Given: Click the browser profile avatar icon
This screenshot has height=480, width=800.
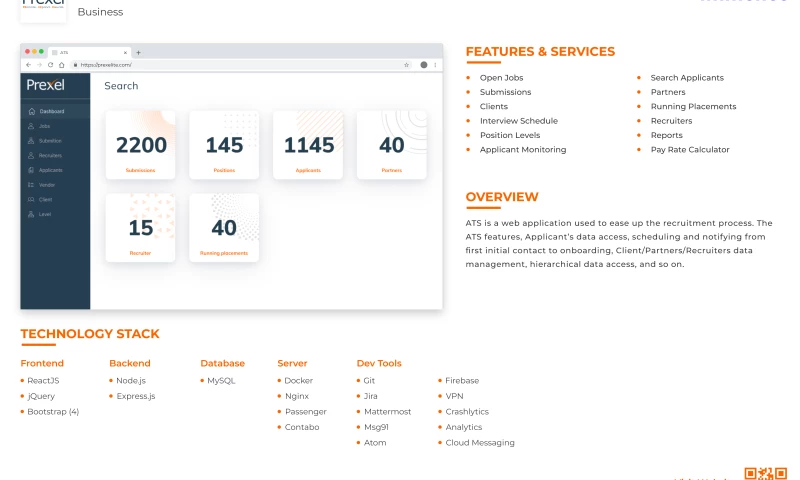Looking at the screenshot, I should pos(423,64).
